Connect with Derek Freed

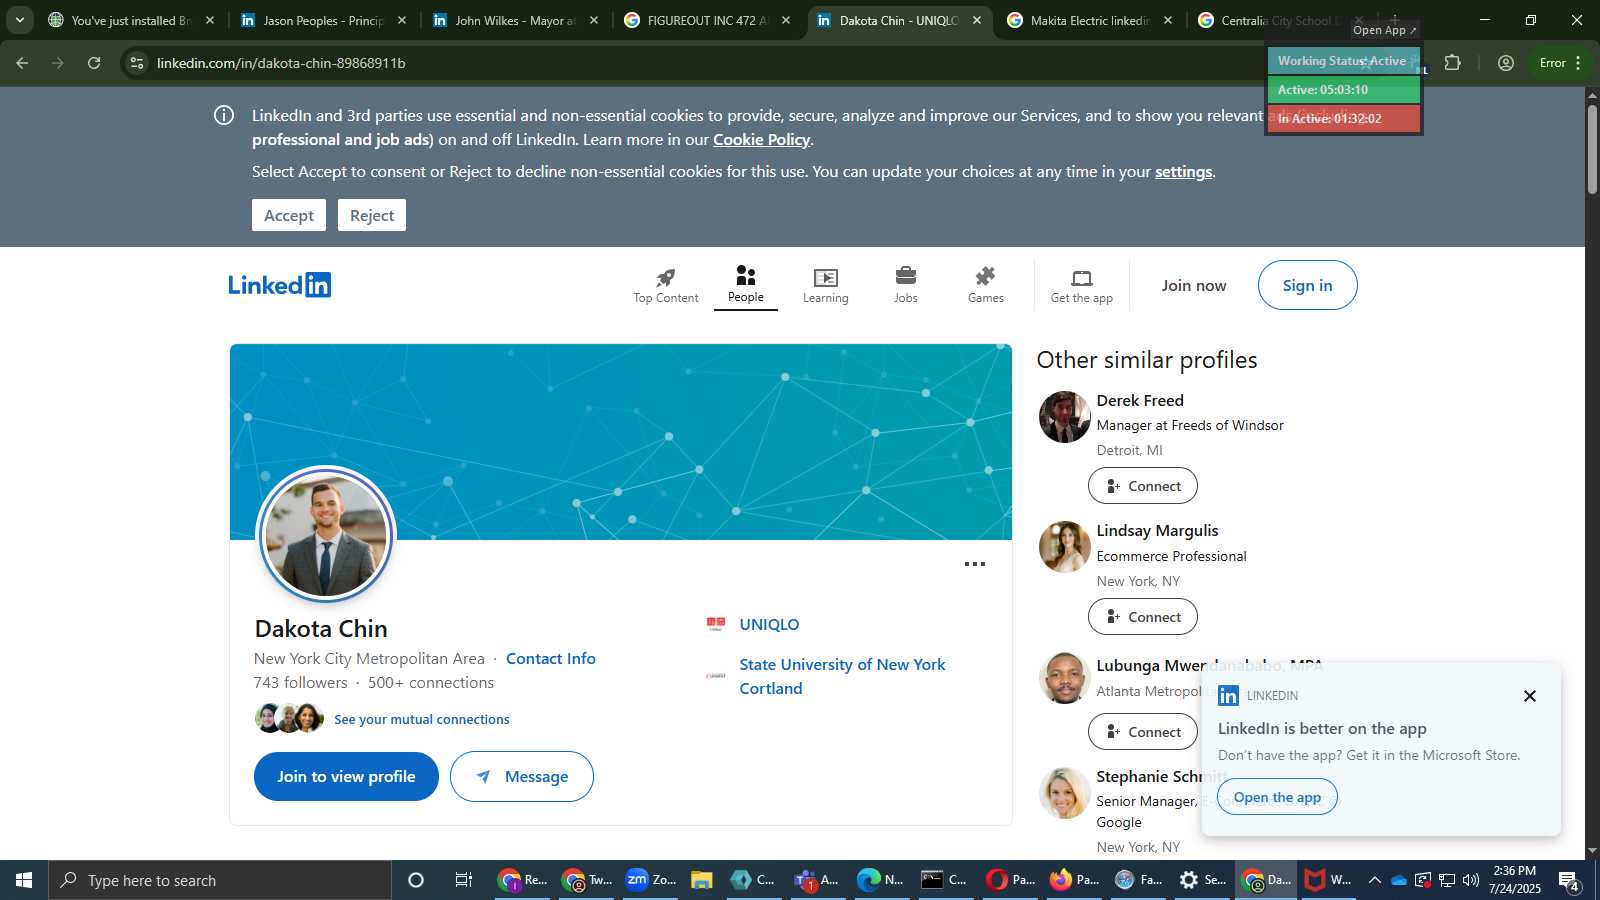[x=1143, y=486]
